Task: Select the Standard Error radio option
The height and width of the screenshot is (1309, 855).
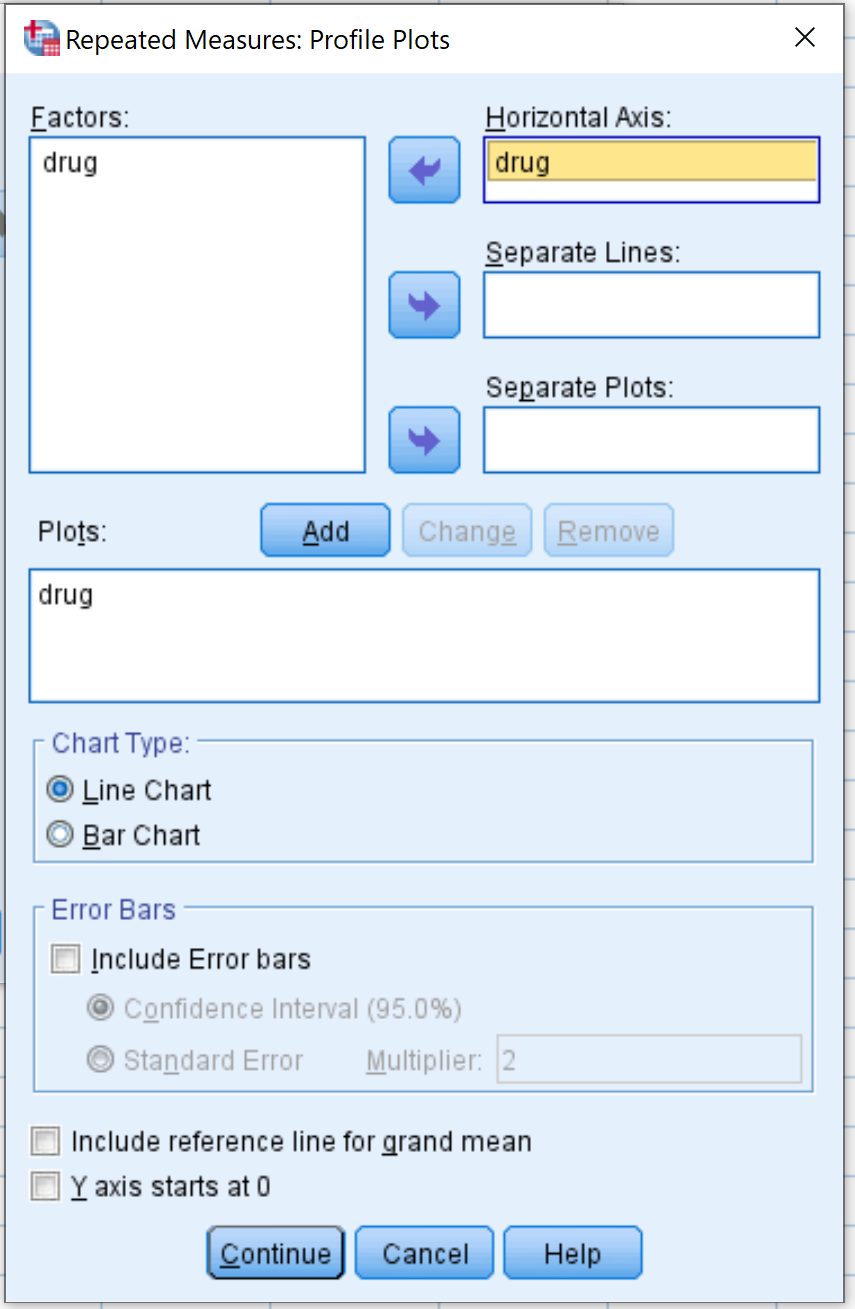Action: pyautogui.click(x=100, y=1060)
